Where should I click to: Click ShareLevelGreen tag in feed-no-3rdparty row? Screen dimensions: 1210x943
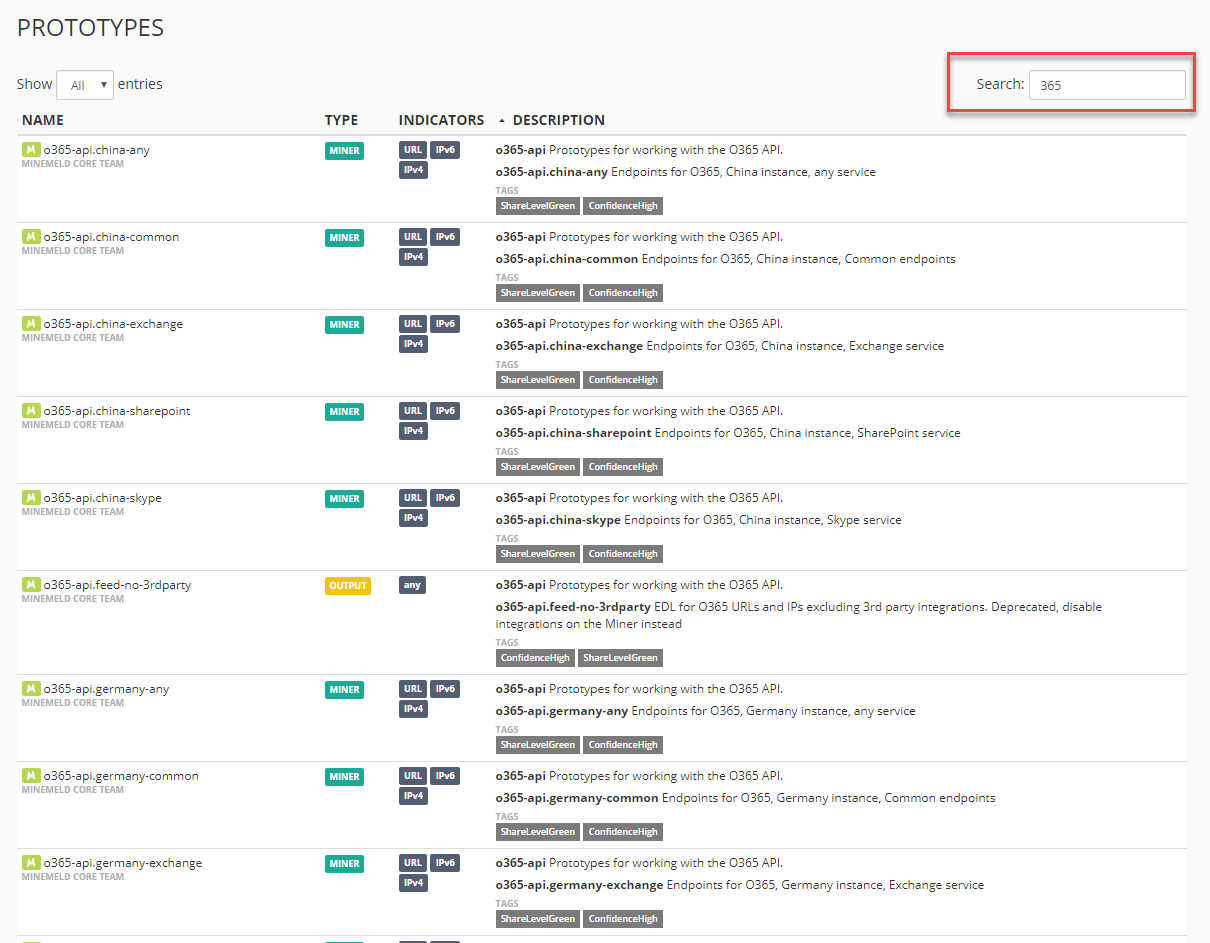pyautogui.click(x=620, y=658)
